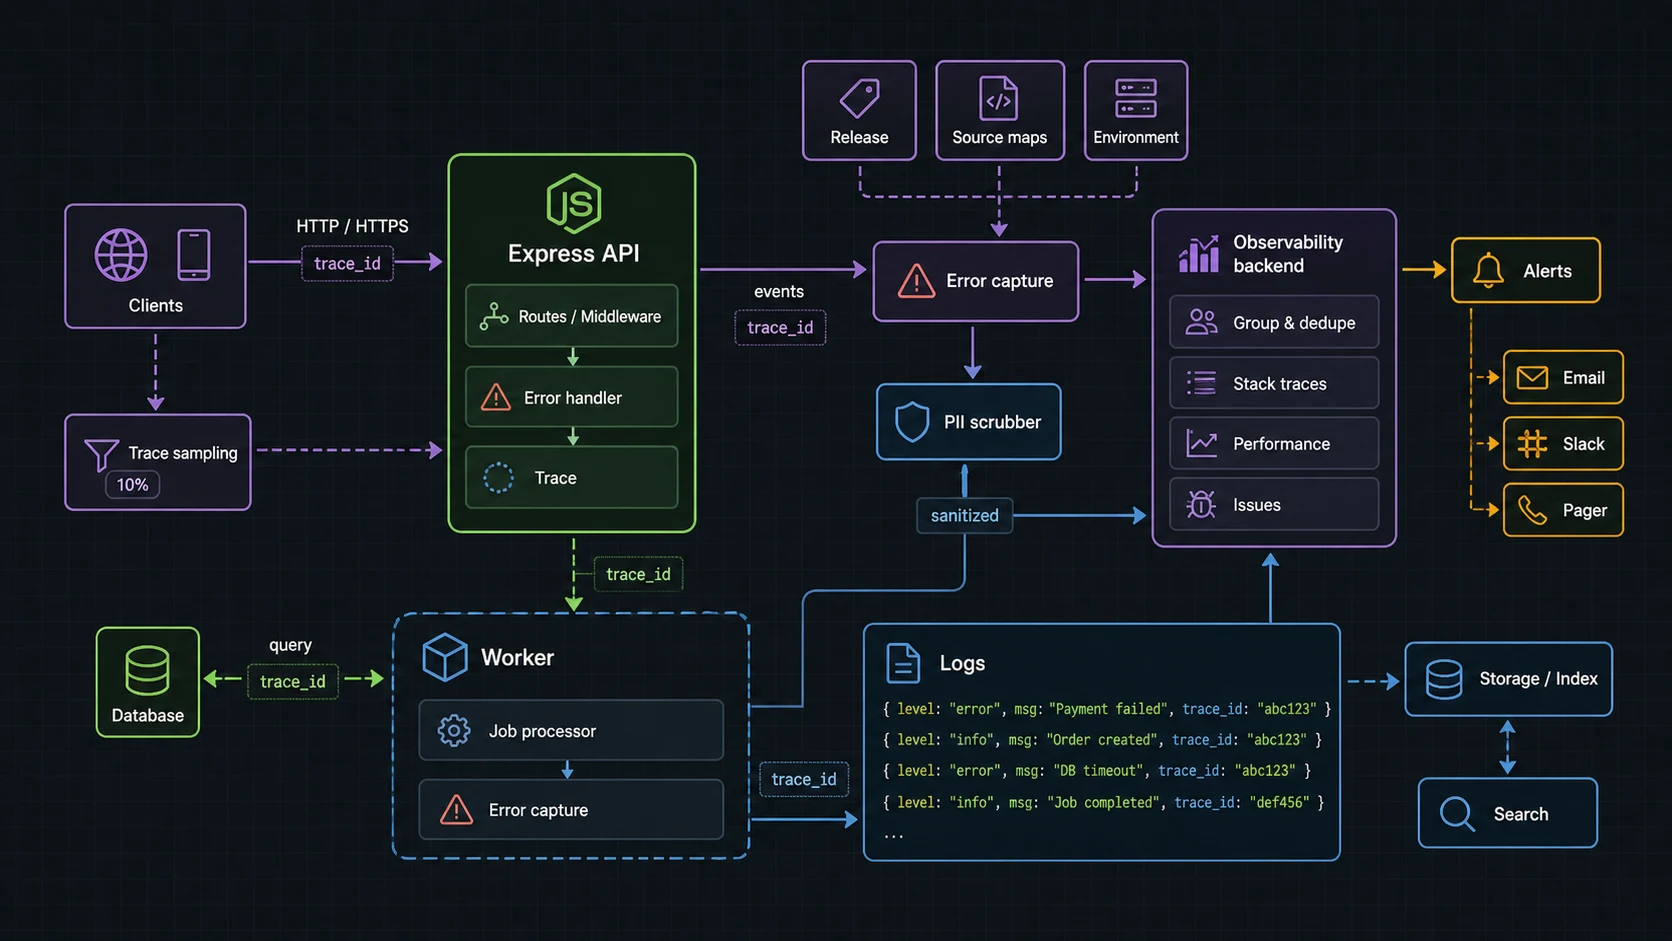
Task: Click the Source maps code file icon
Action: 998,99
